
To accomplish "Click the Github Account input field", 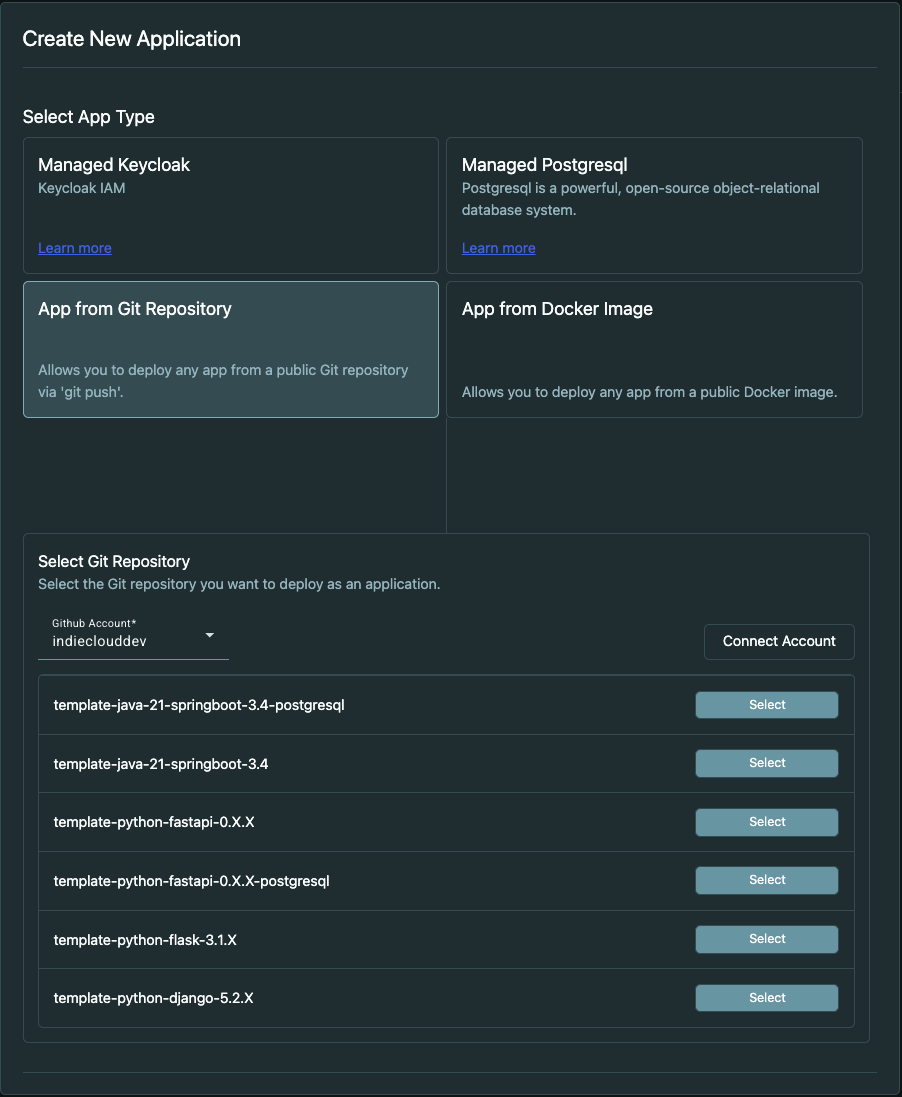I will (x=120, y=640).
